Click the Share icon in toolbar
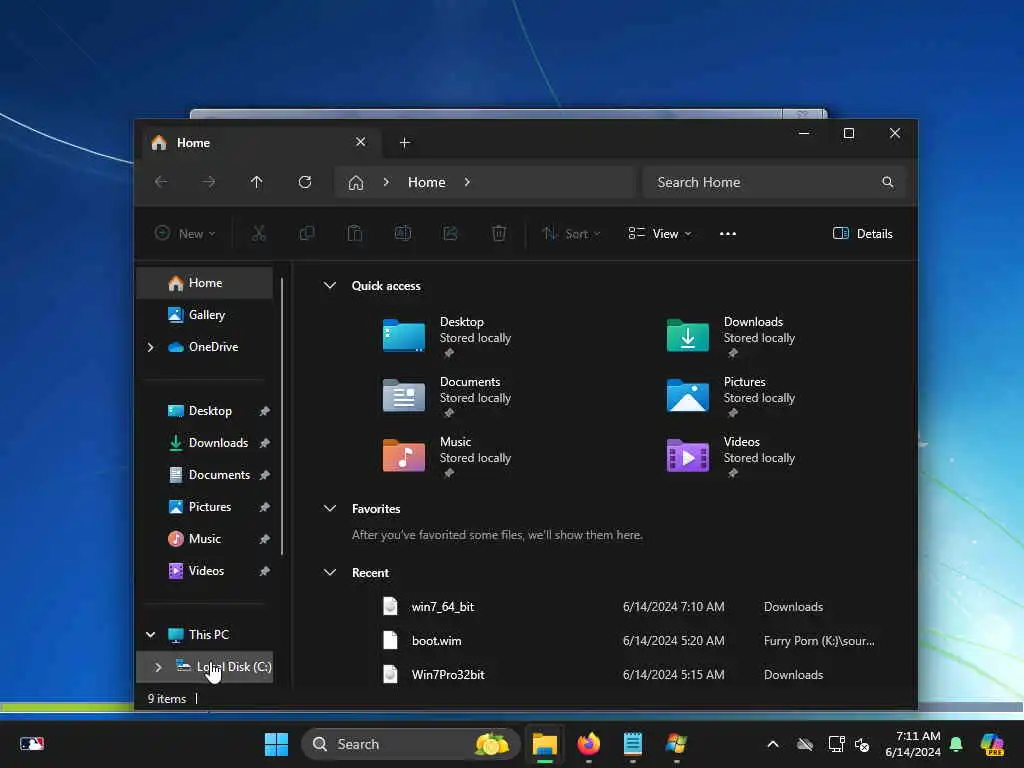1024x768 pixels. click(x=451, y=233)
